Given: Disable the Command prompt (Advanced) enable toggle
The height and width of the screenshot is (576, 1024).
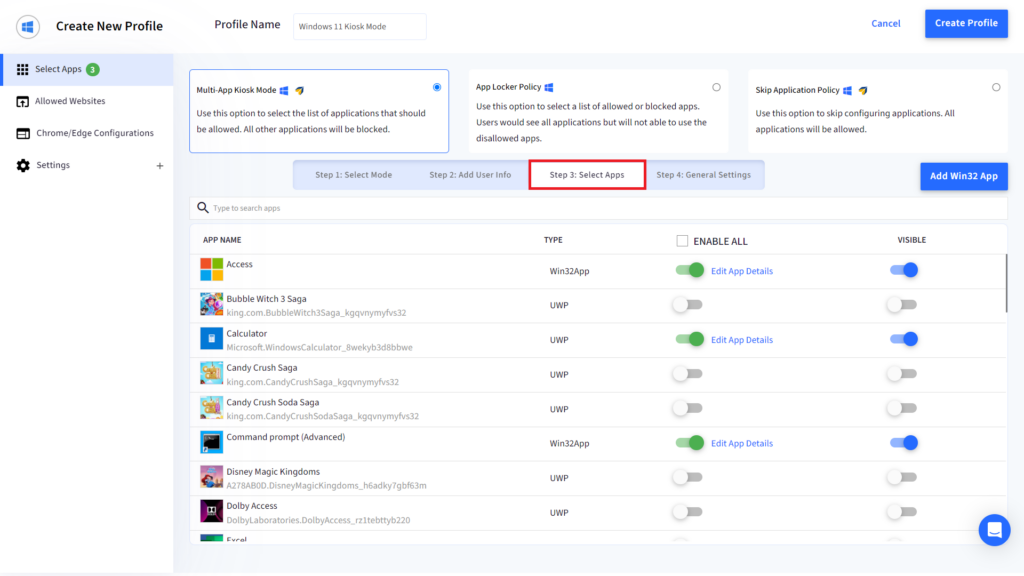Looking at the screenshot, I should click(690, 443).
